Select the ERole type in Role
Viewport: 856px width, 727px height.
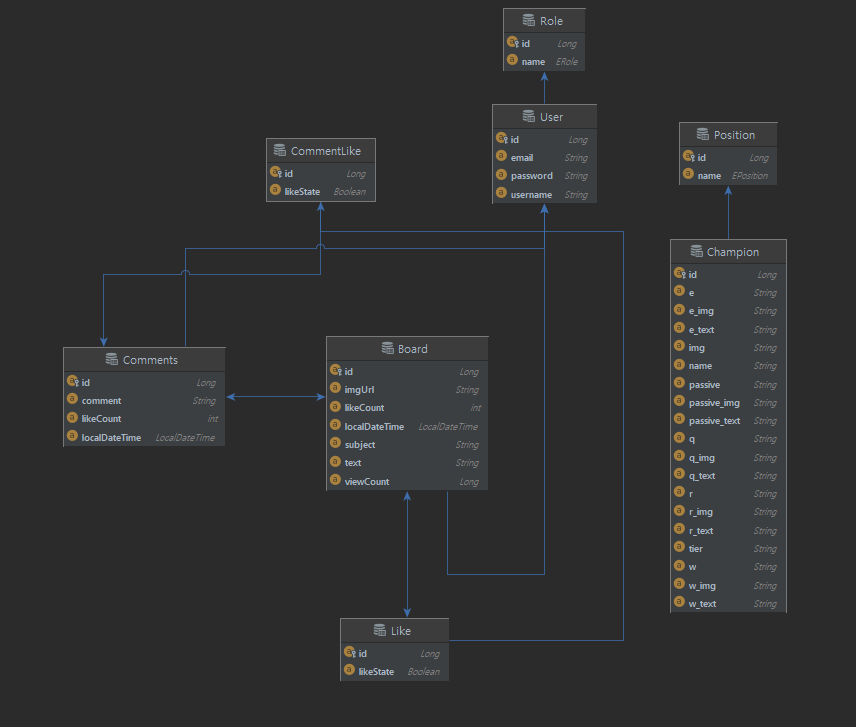tap(567, 62)
